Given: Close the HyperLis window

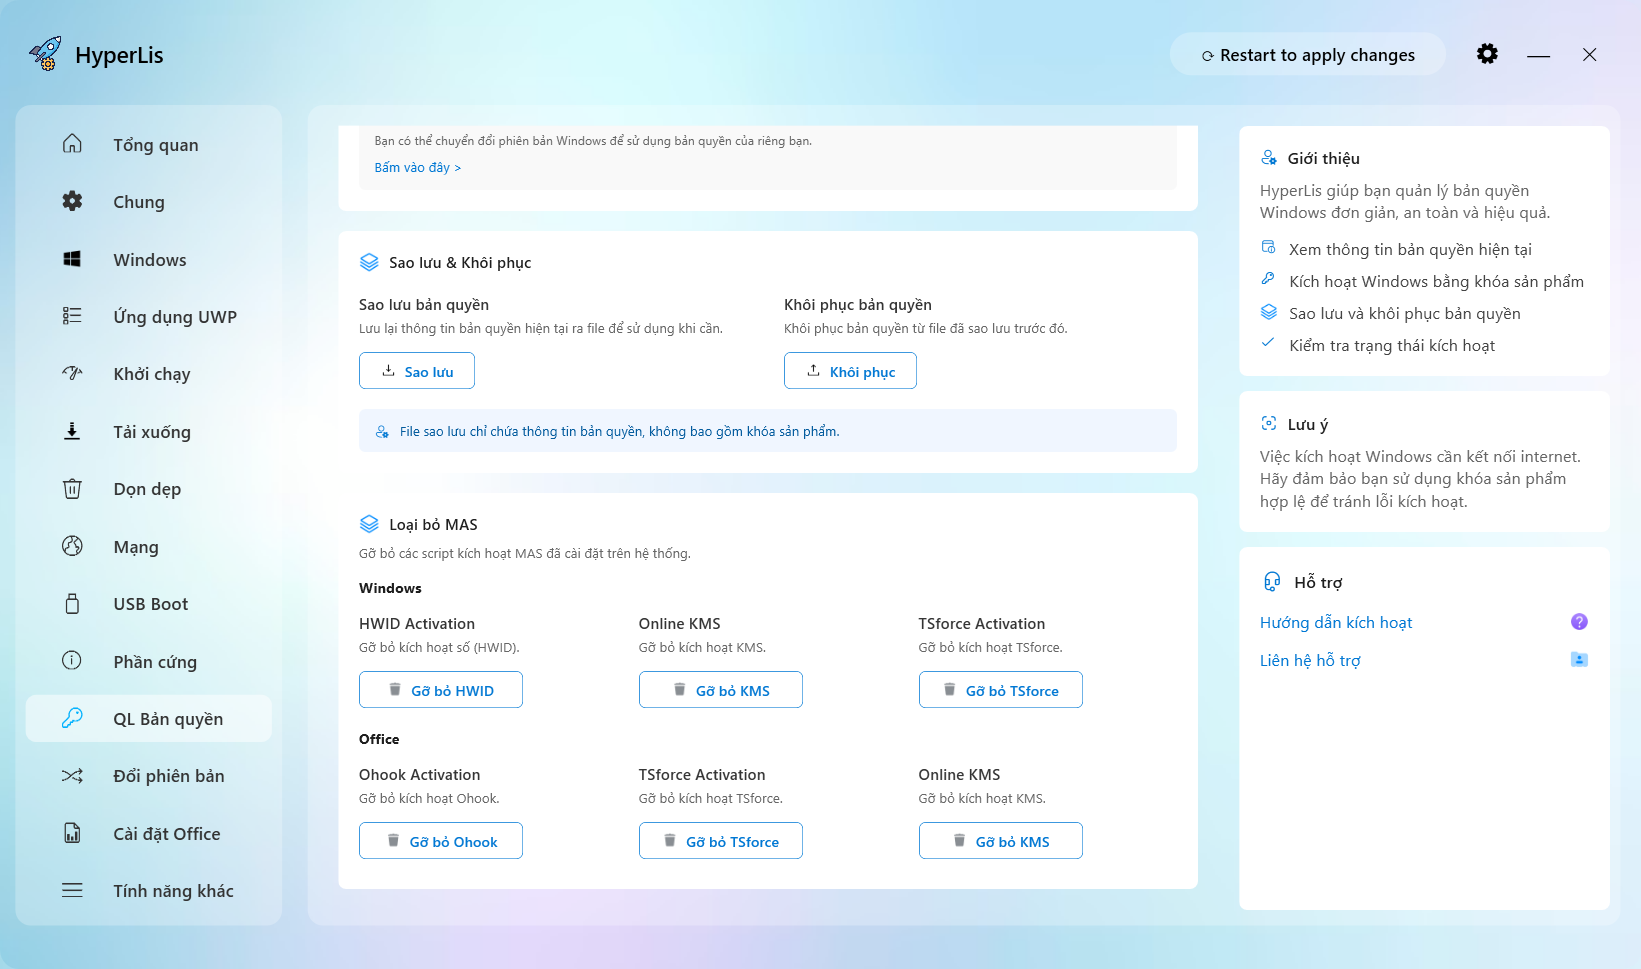Looking at the screenshot, I should click(x=1589, y=55).
